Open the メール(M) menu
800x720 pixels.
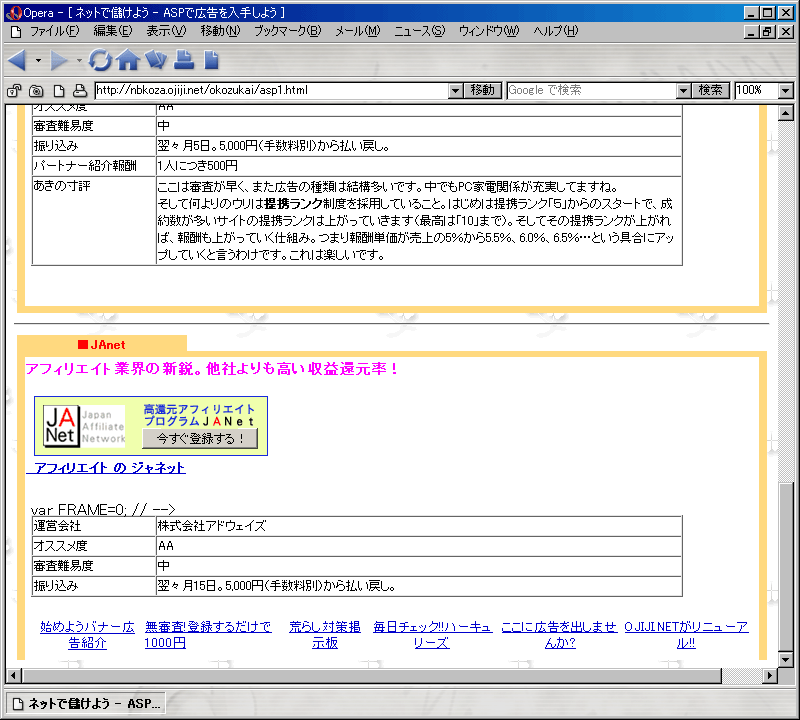(x=358, y=31)
